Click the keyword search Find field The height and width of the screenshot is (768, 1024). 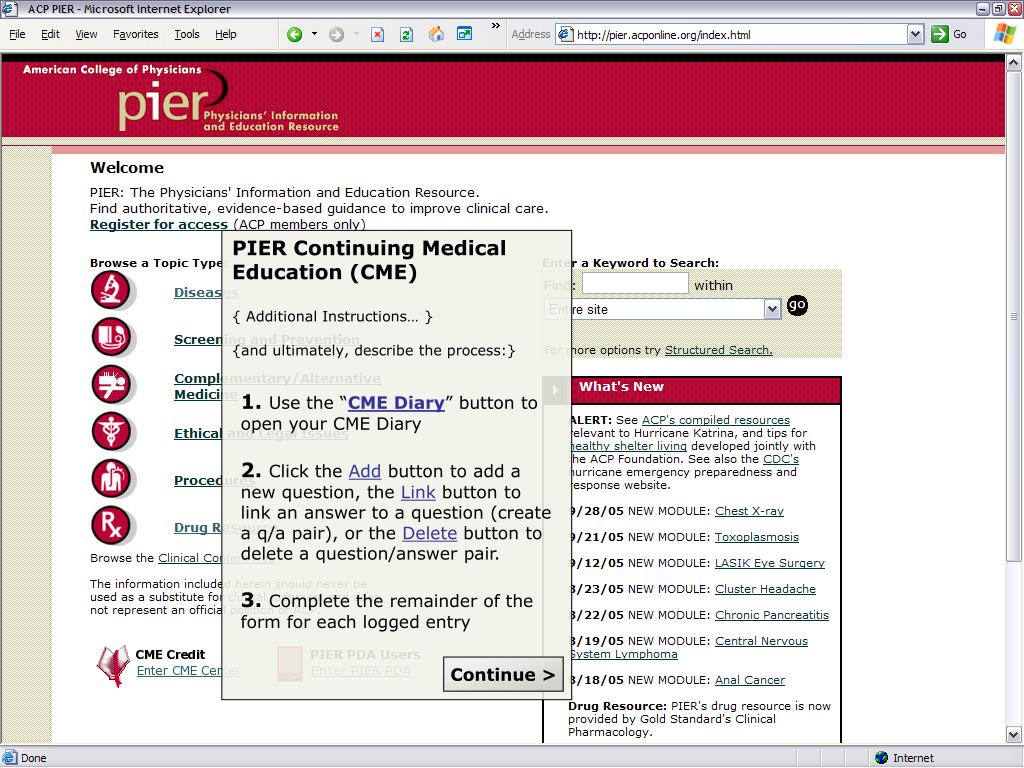[635, 283]
